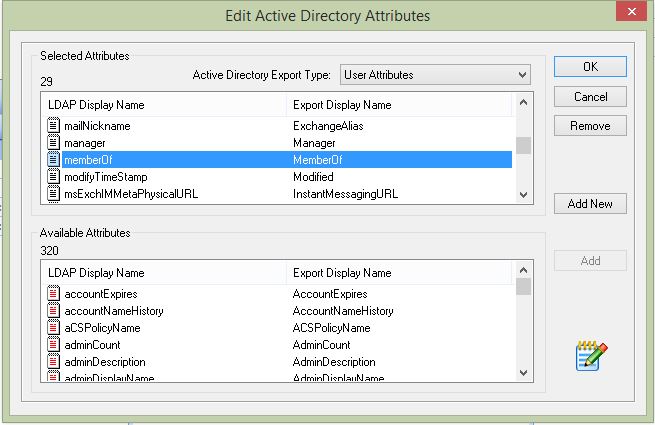Click the msExchIMMetaPhysicalURL row icon

click(x=53, y=194)
